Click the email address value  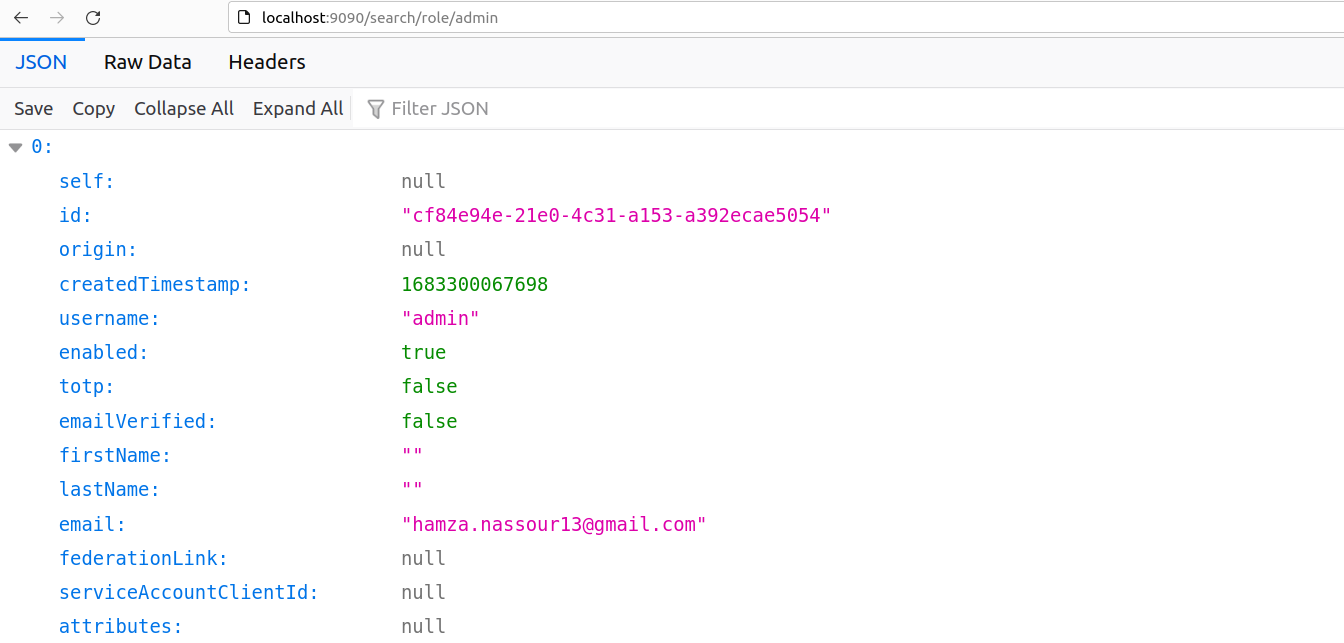(554, 523)
